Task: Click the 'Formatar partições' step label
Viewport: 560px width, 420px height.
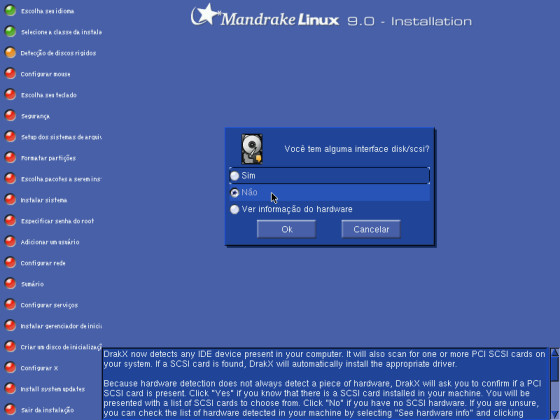Action: coord(48,158)
